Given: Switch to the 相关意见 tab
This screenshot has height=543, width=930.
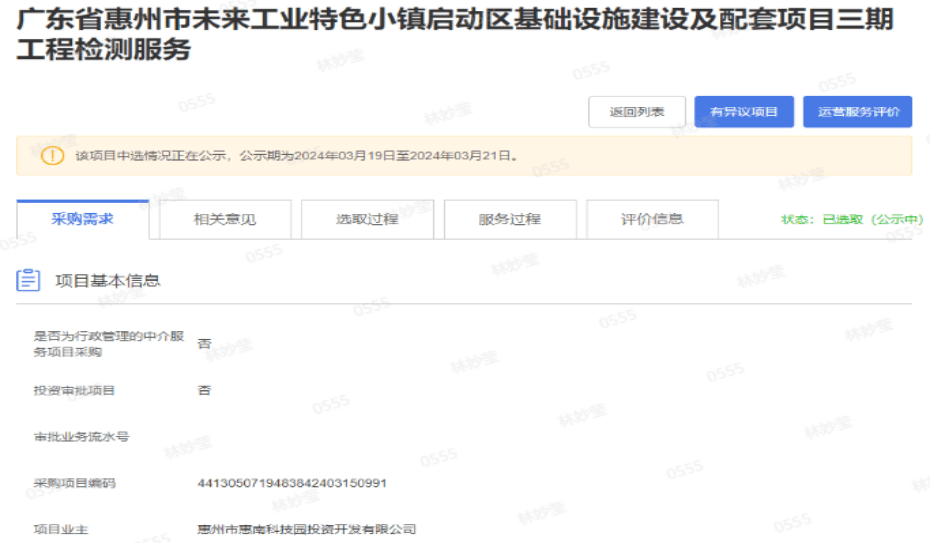Looking at the screenshot, I should pos(225,219).
